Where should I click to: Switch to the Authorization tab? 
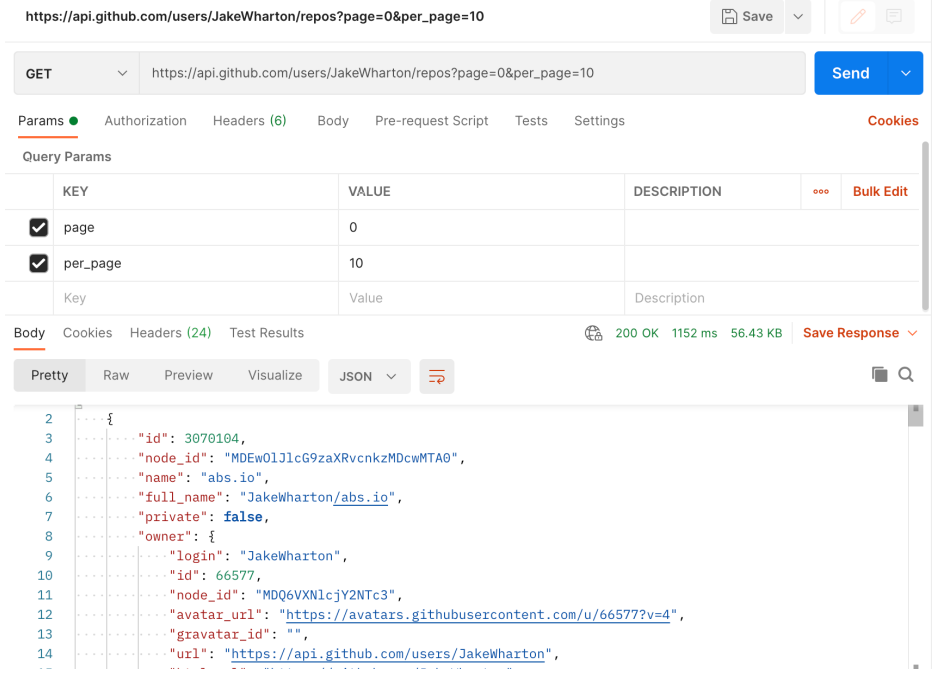(x=146, y=121)
